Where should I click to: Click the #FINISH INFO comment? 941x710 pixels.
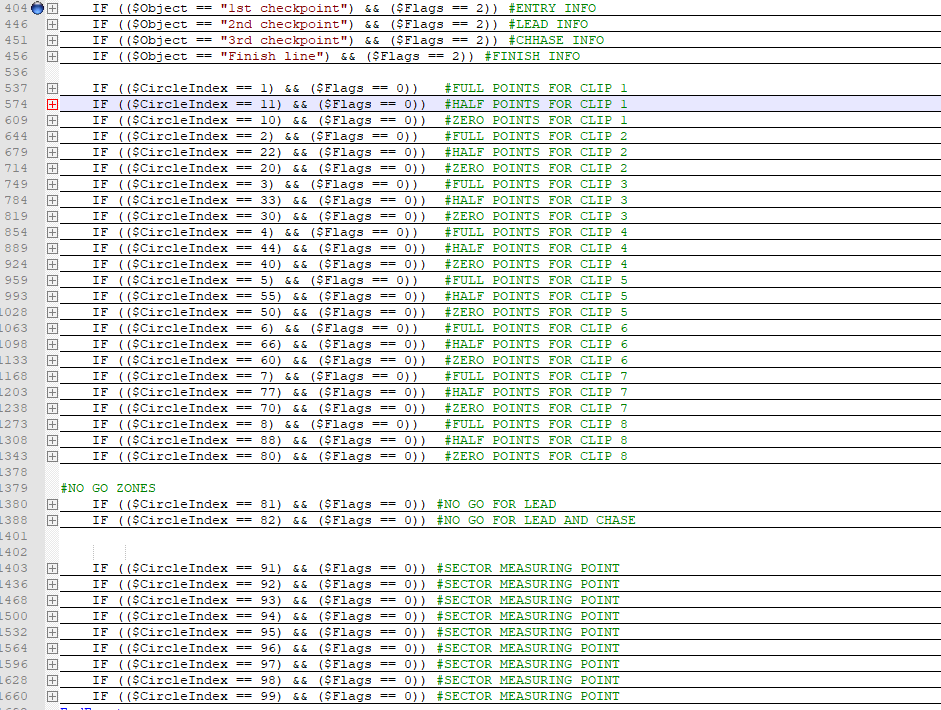[x=532, y=56]
